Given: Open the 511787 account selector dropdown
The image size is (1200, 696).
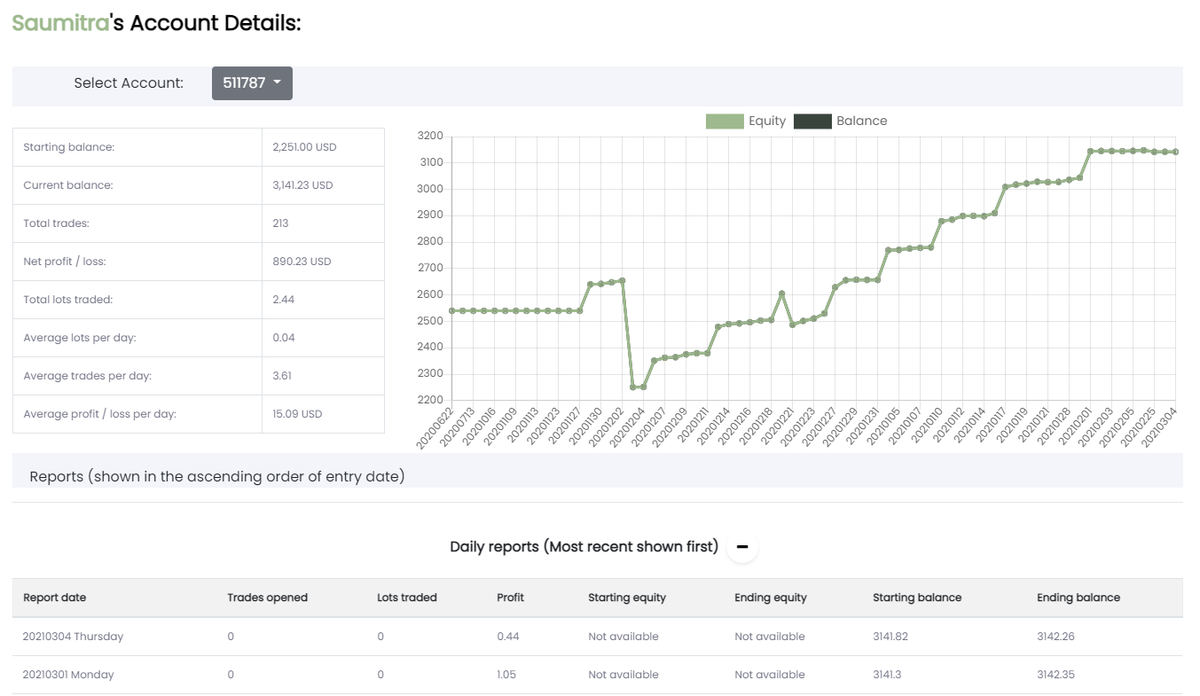Looking at the screenshot, I should tap(252, 83).
